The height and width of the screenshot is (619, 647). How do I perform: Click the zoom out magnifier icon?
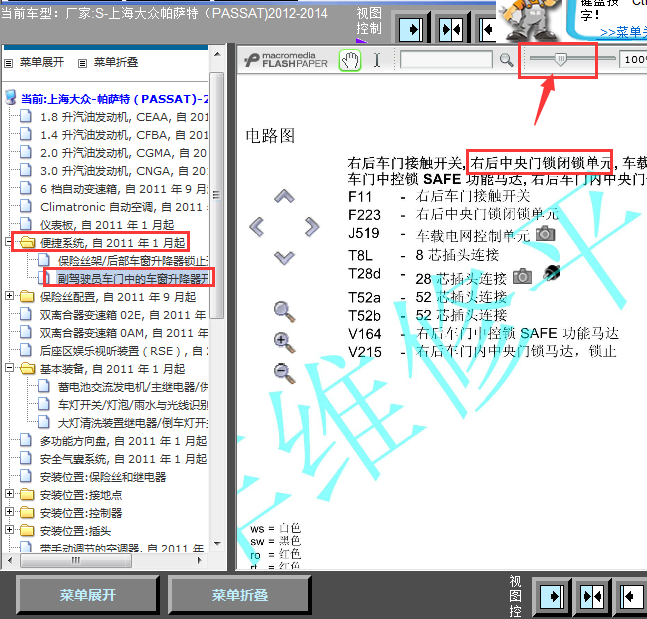pyautogui.click(x=285, y=373)
